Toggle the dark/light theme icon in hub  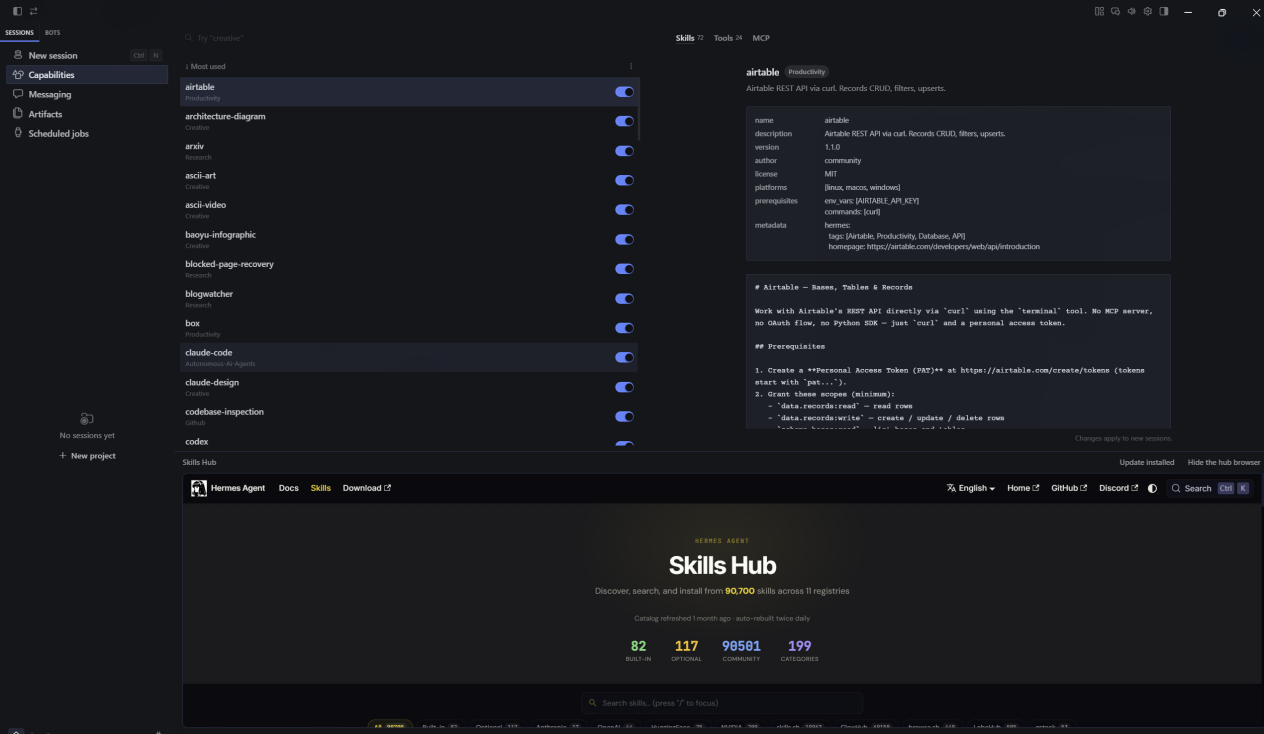(x=1152, y=488)
